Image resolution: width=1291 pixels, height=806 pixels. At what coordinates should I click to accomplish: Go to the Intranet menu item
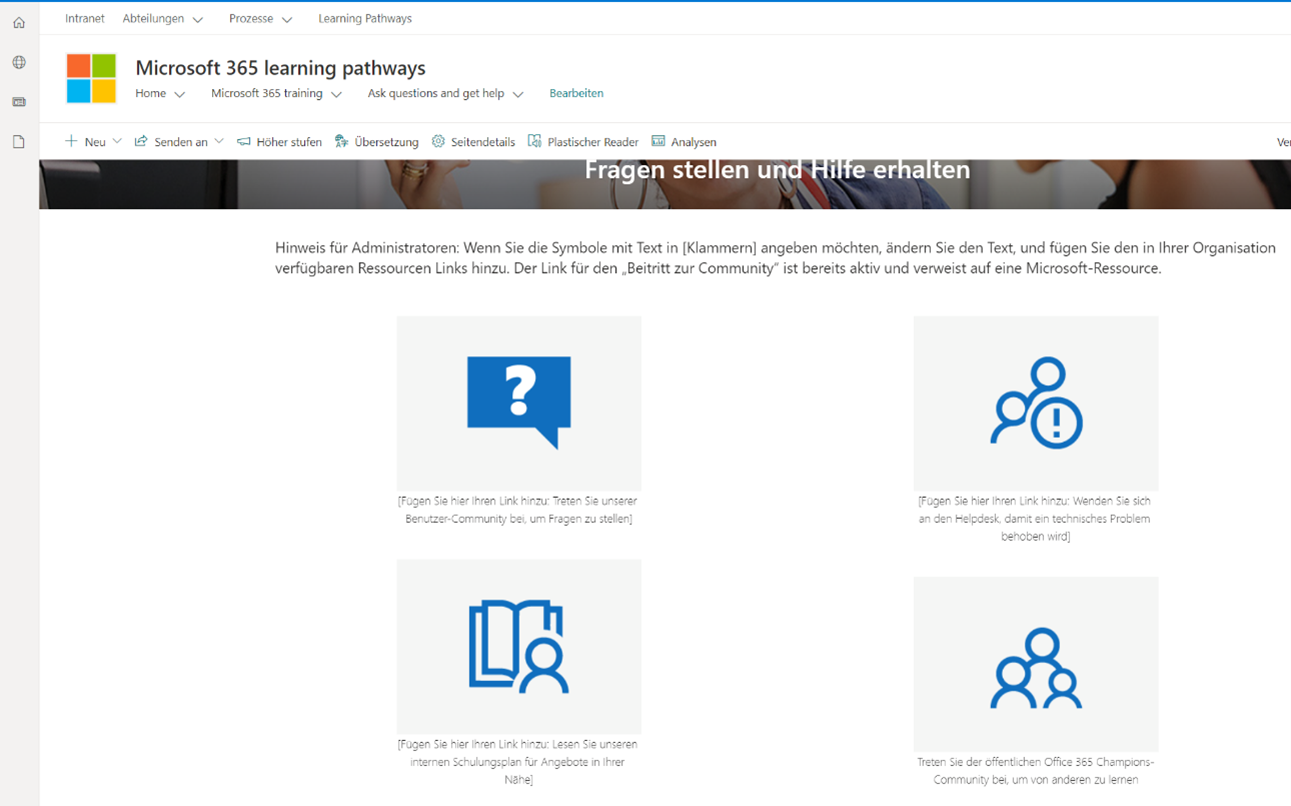85,17
